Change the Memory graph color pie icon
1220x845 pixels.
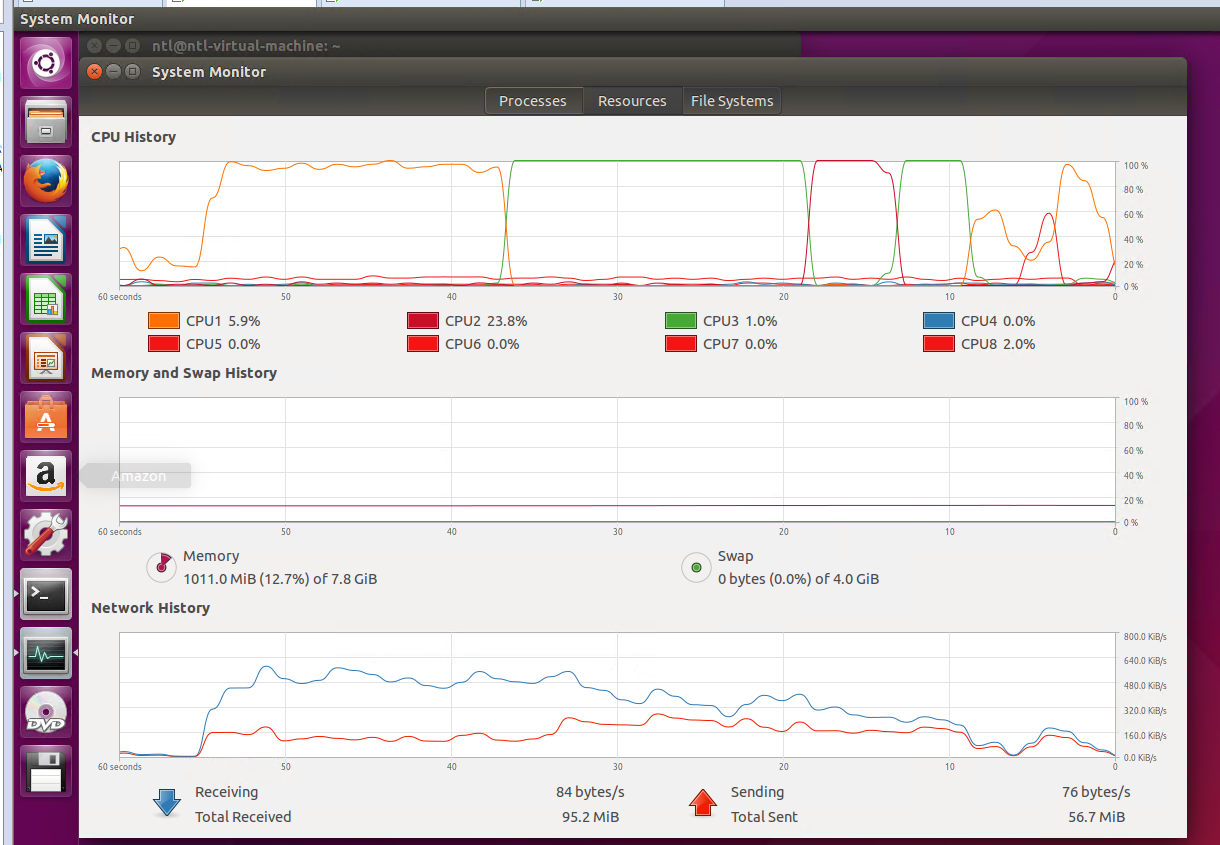pyautogui.click(x=161, y=567)
